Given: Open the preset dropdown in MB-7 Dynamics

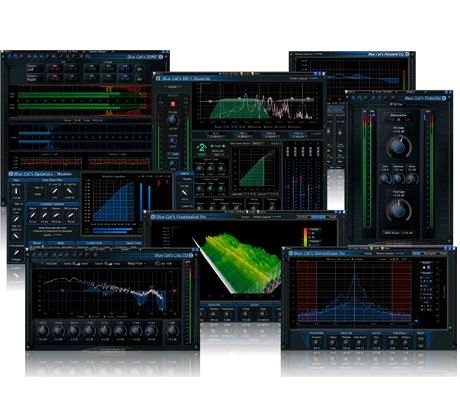Looking at the screenshot, I should (173, 87).
